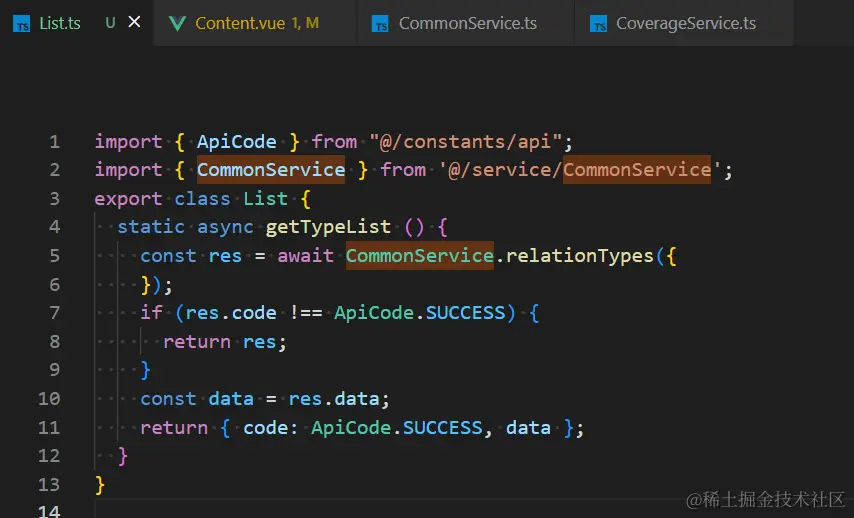Click the TS icon on CoverageService.ts tab
This screenshot has height=518, width=854.
tap(598, 23)
